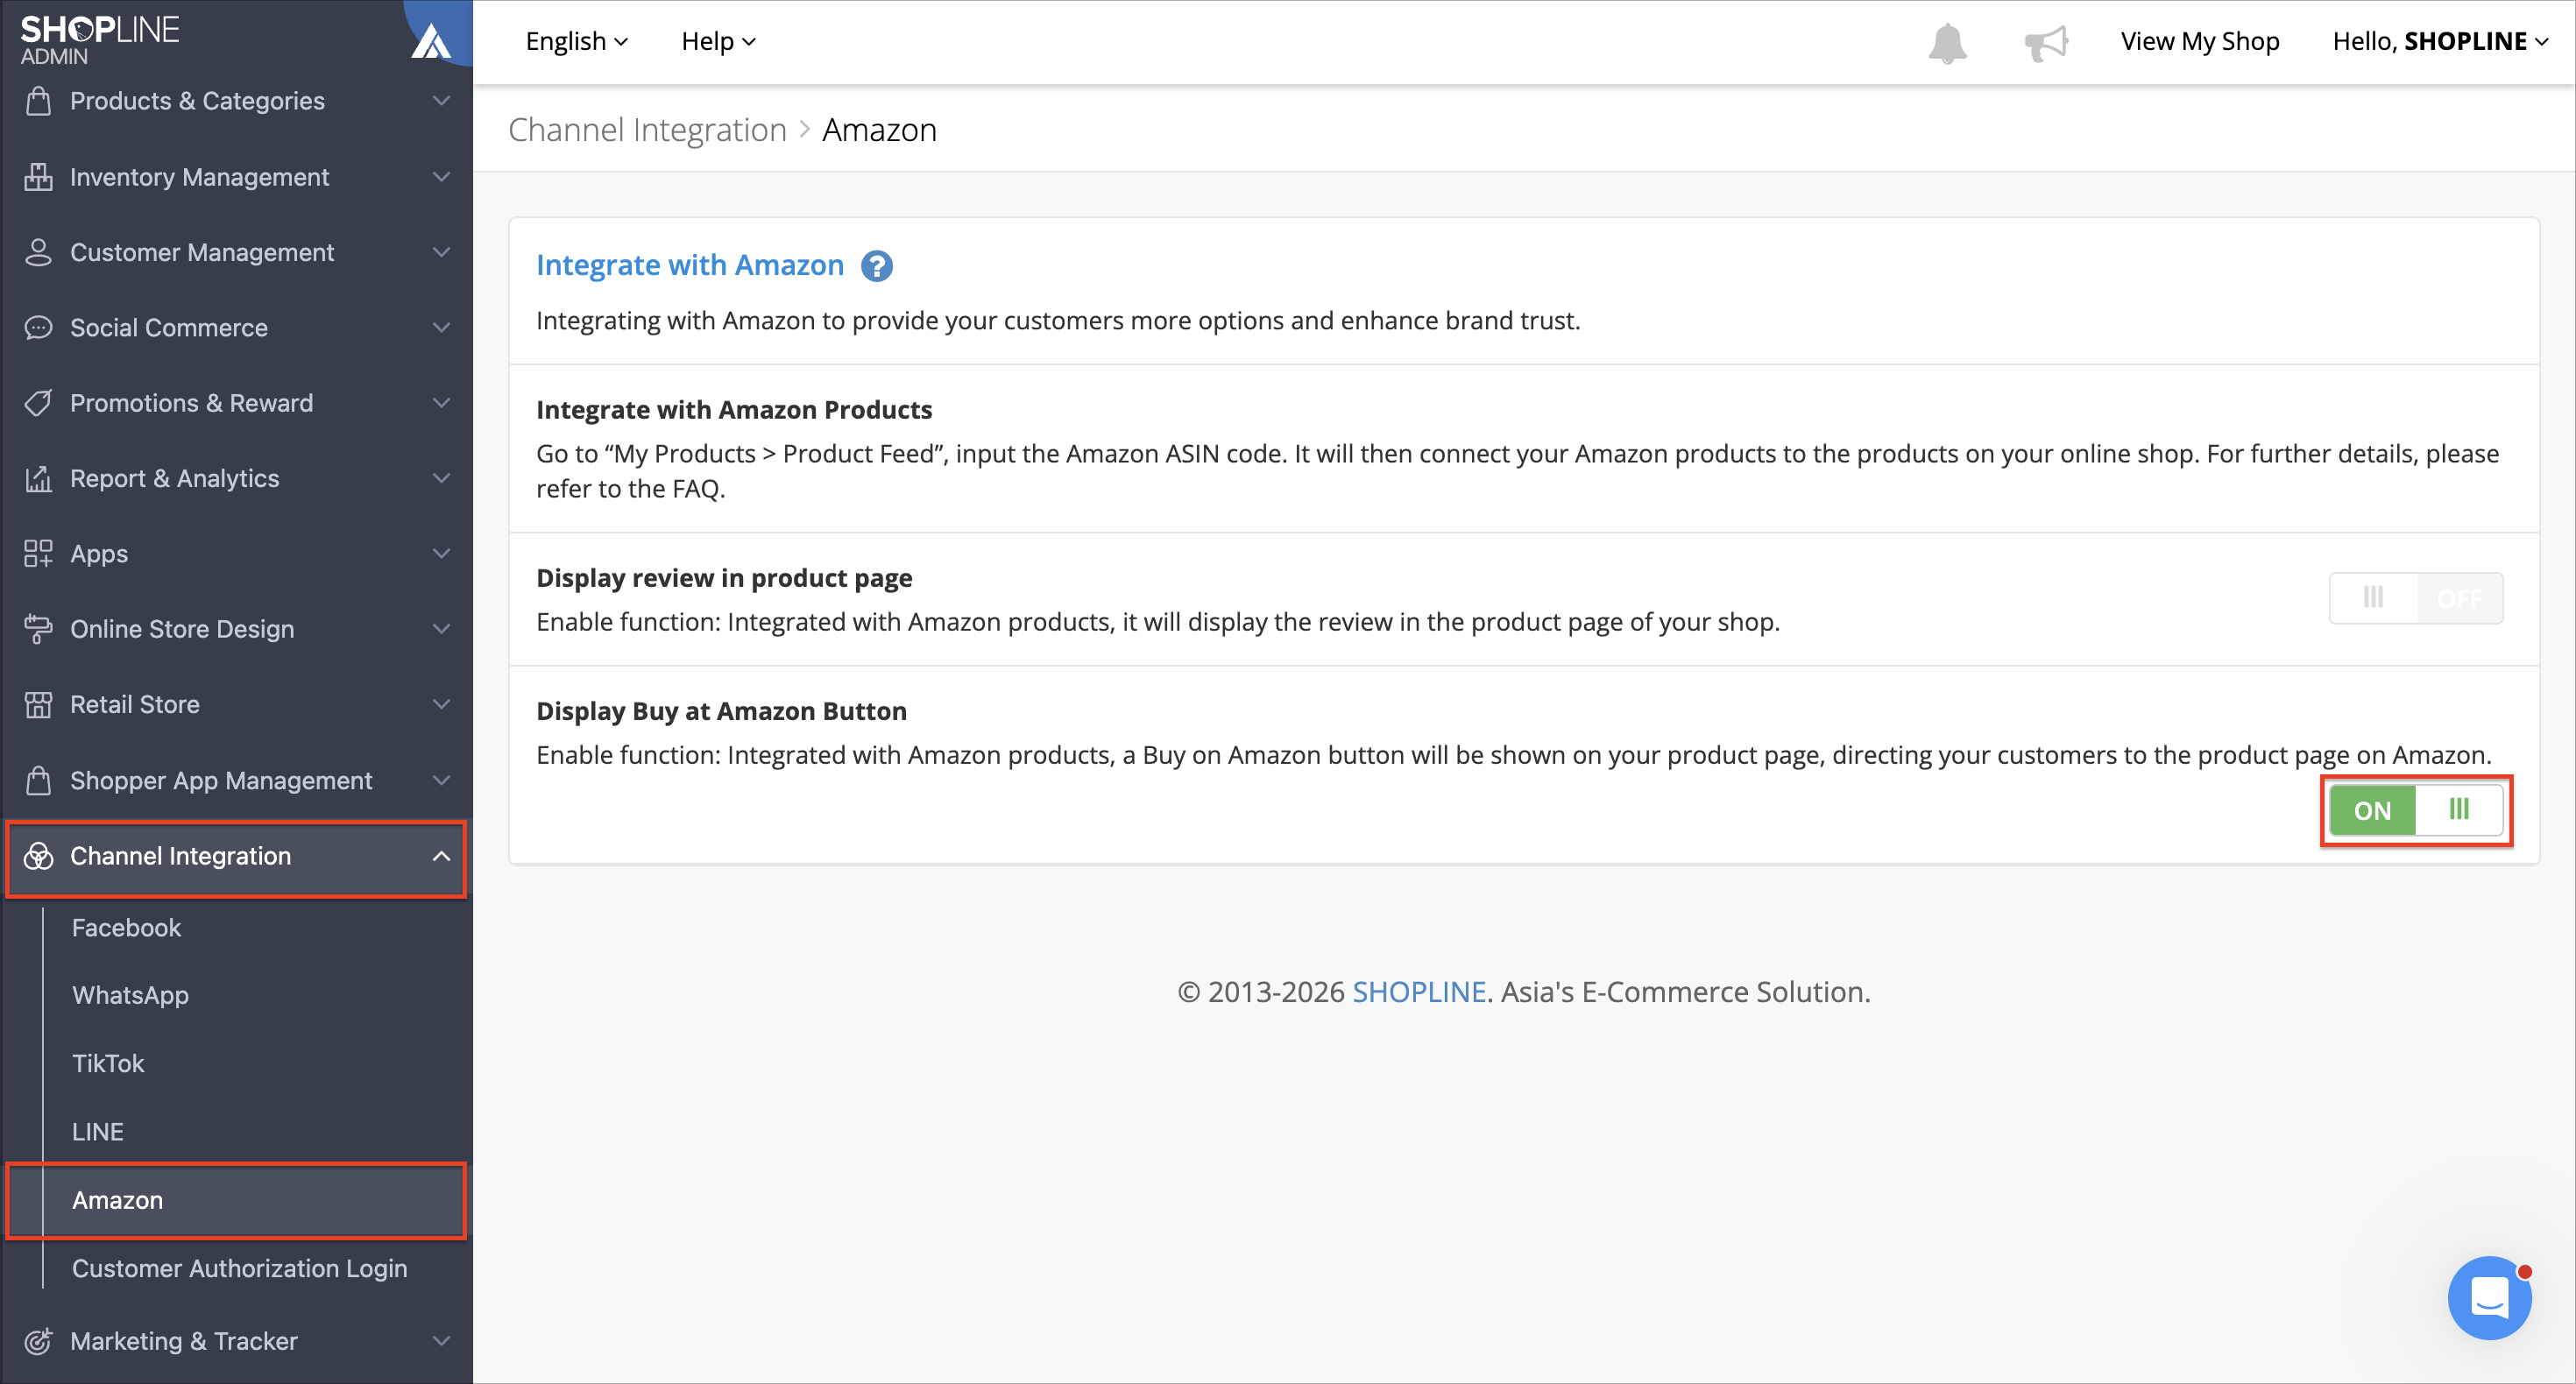Expand Marketing & Tracker chevron
2576x1384 pixels.
tap(441, 1341)
